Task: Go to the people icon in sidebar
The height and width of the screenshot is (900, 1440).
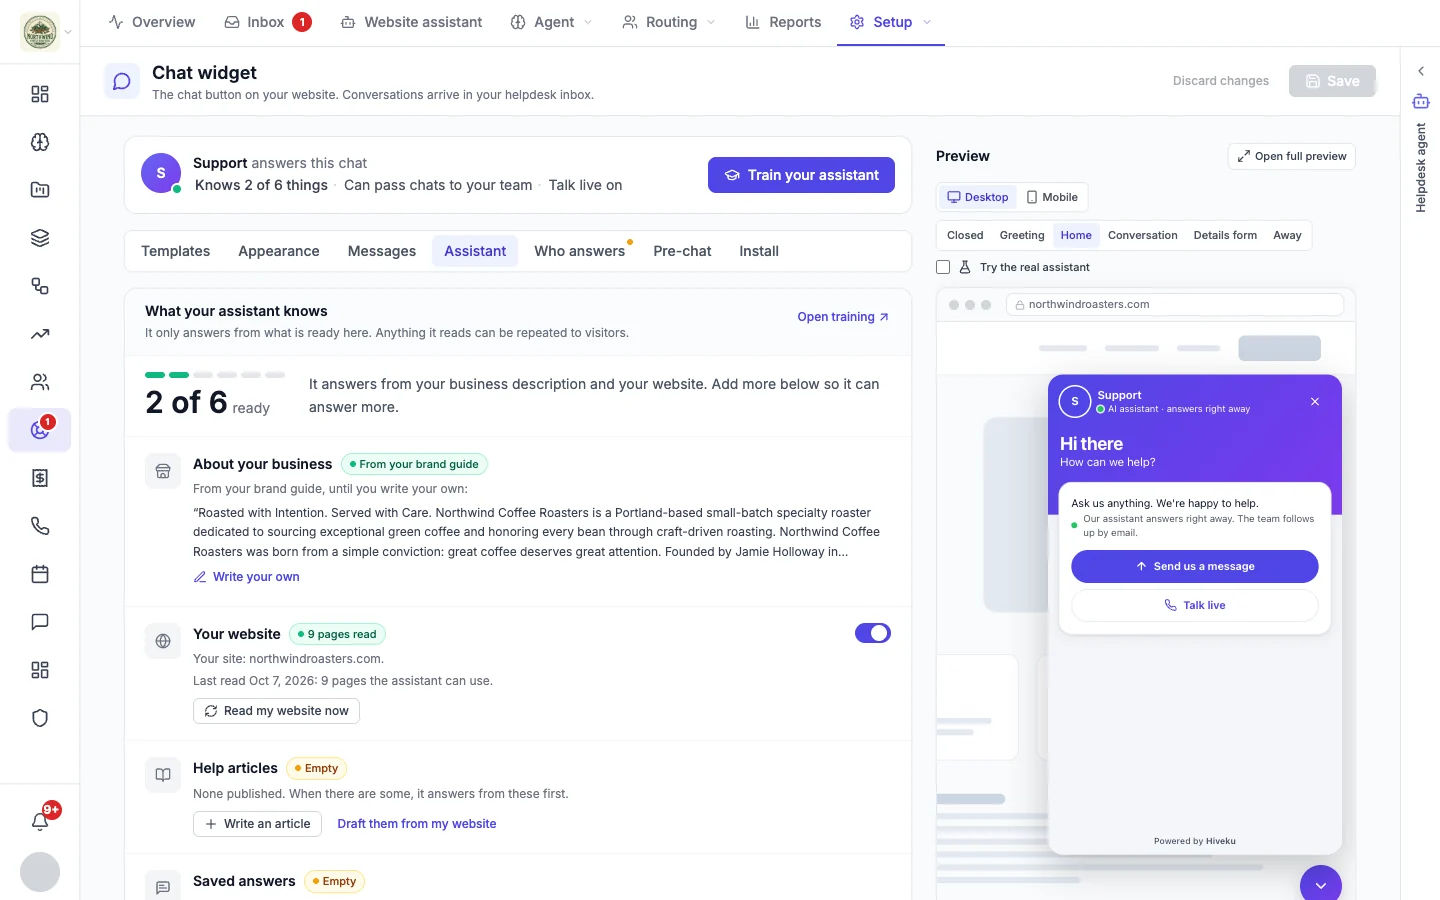Action: 40,382
